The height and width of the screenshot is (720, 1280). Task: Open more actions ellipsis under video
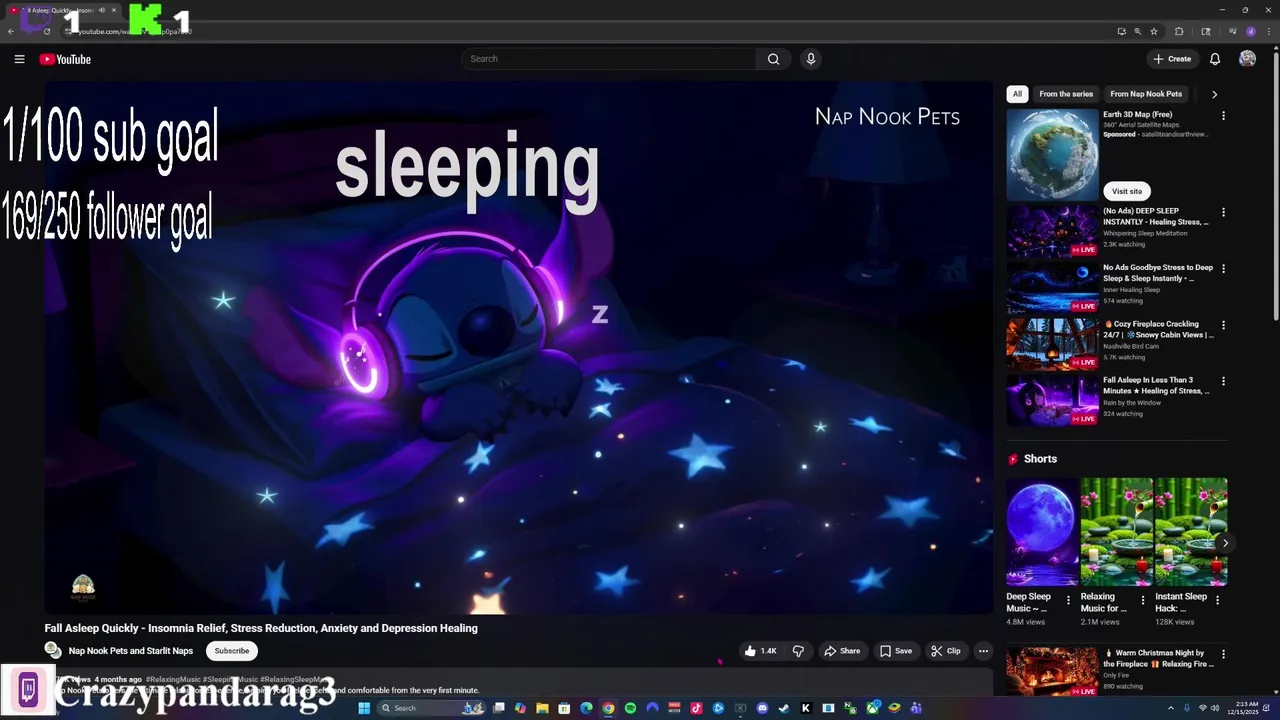(983, 651)
